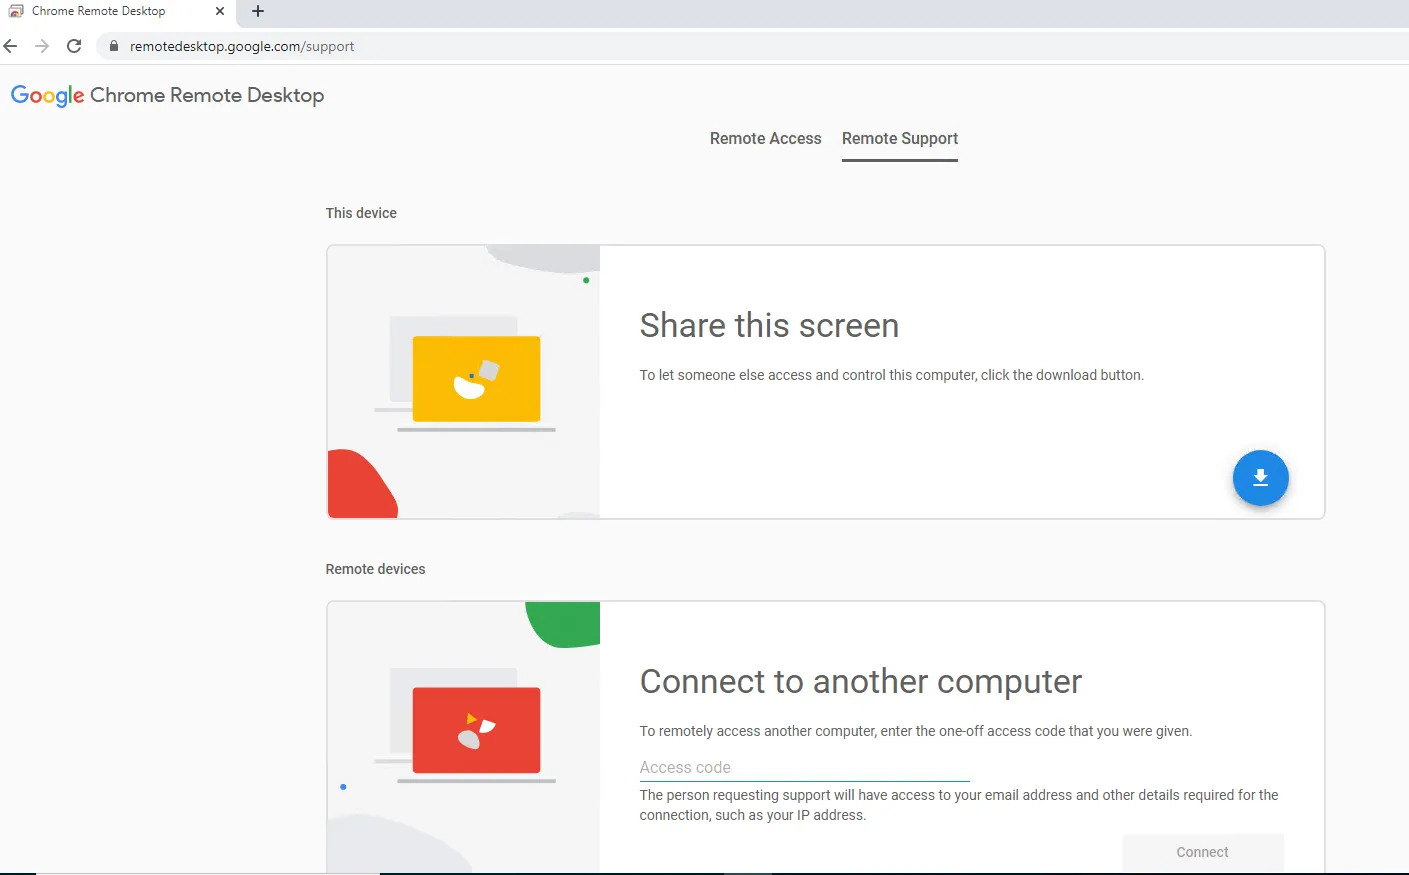
Task: Reload the page with refresh icon
Action: tap(74, 46)
